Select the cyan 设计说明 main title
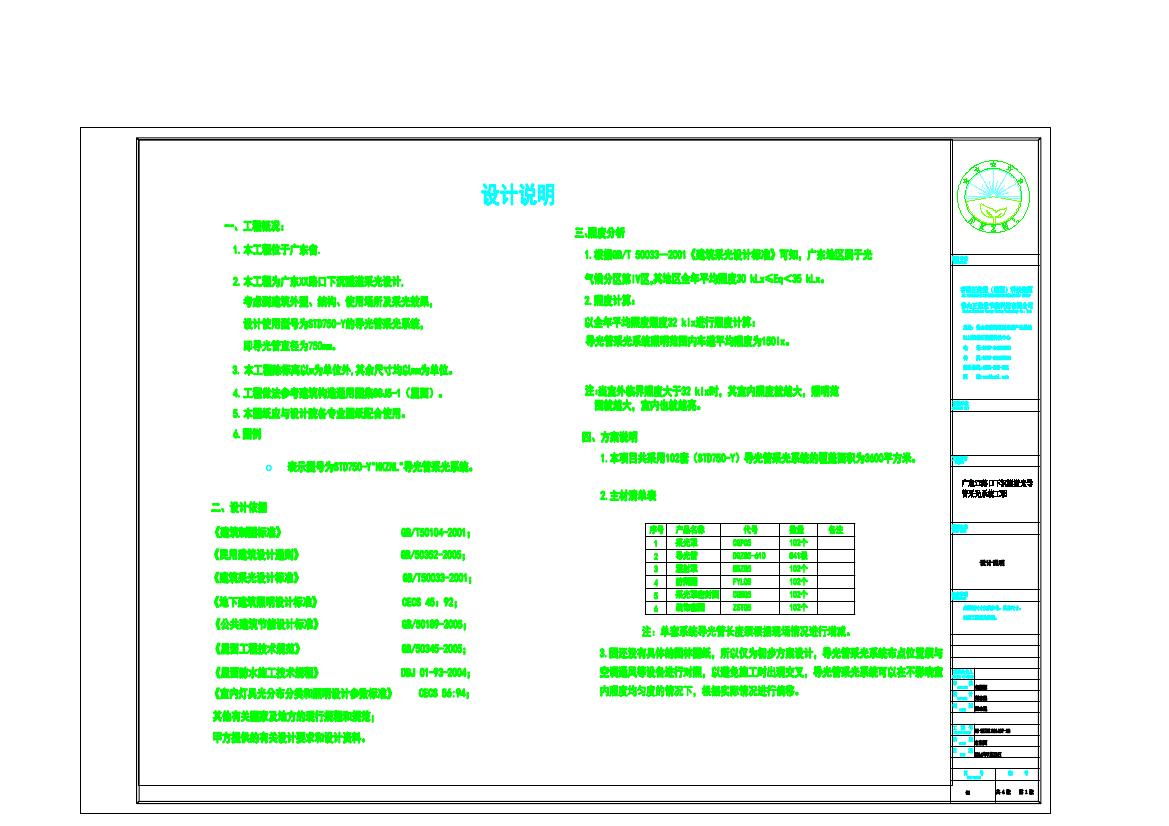This screenshot has width=1169, height=826. [x=518, y=196]
